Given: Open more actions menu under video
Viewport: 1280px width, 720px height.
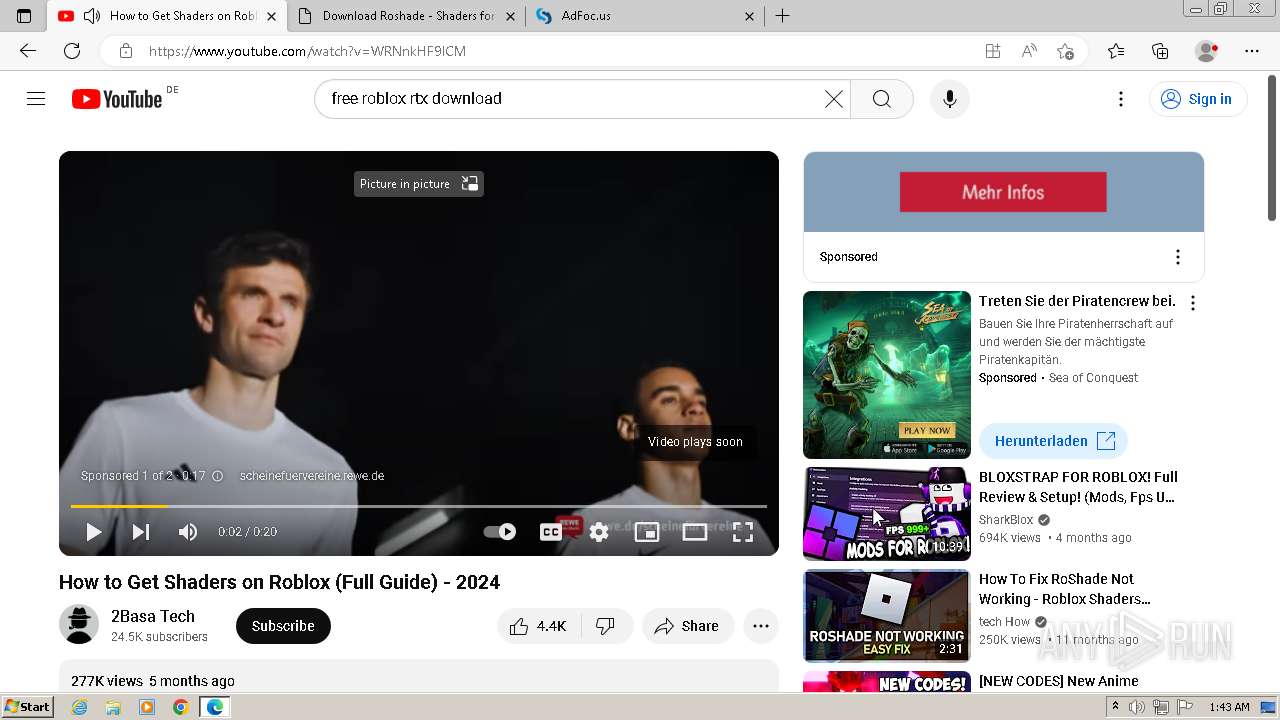Looking at the screenshot, I should (x=761, y=626).
